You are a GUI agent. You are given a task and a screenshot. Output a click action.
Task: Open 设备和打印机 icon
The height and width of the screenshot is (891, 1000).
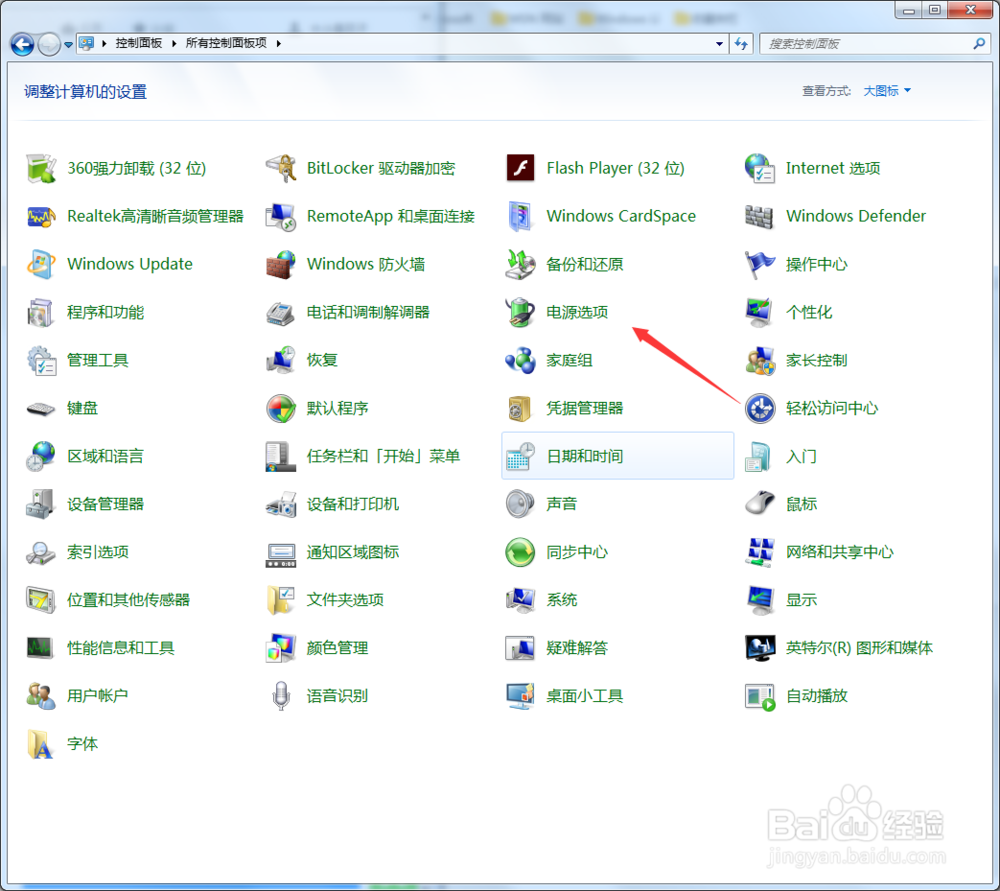[281, 504]
